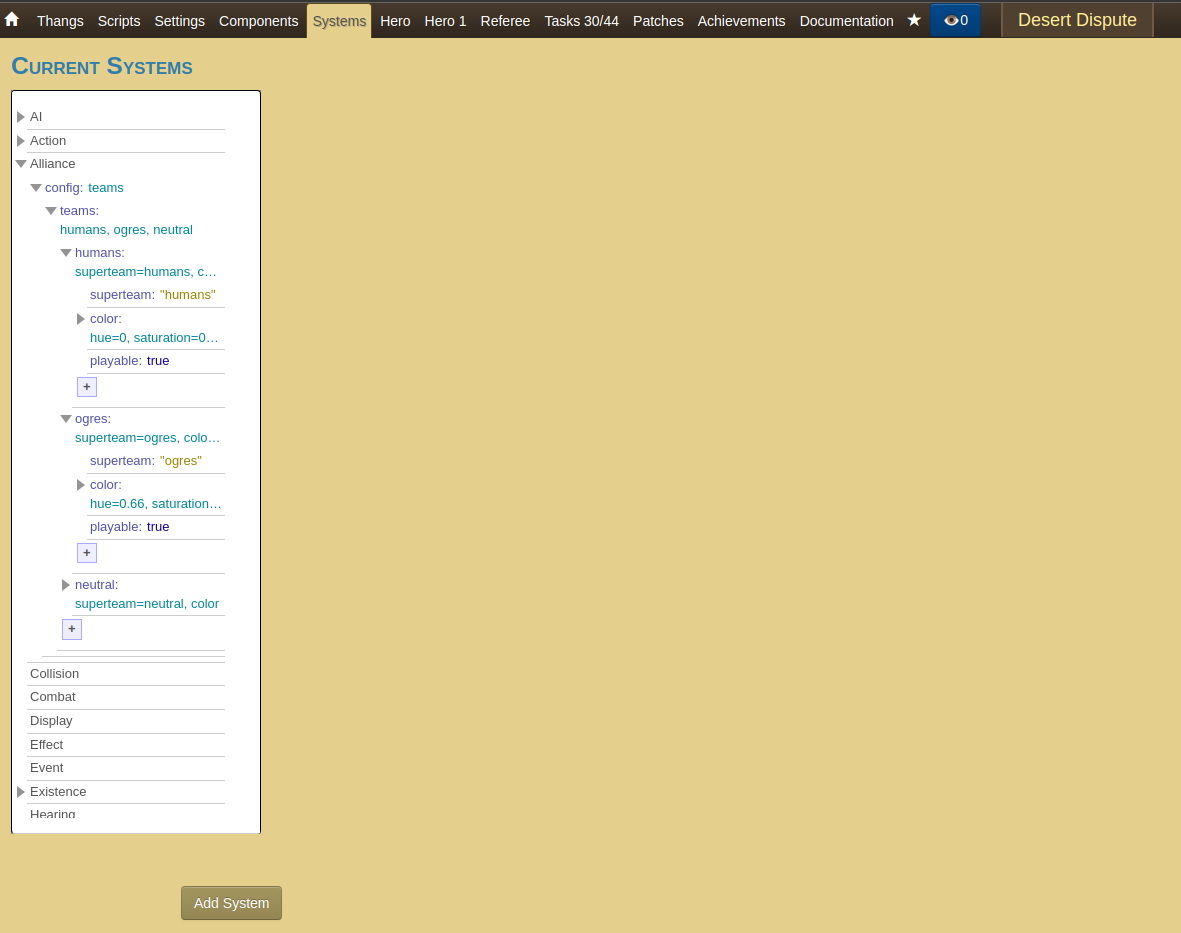
Task: Click the Current Systems heading
Action: tap(102, 66)
